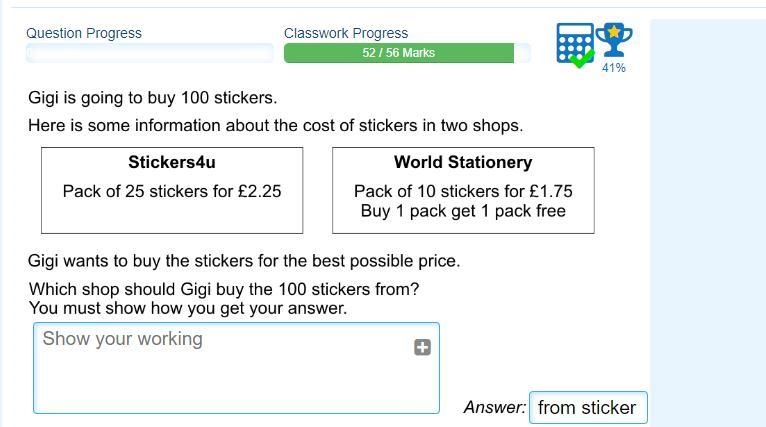Open the plus icon in the working box
Image resolution: width=766 pixels, height=427 pixels.
coord(423,347)
